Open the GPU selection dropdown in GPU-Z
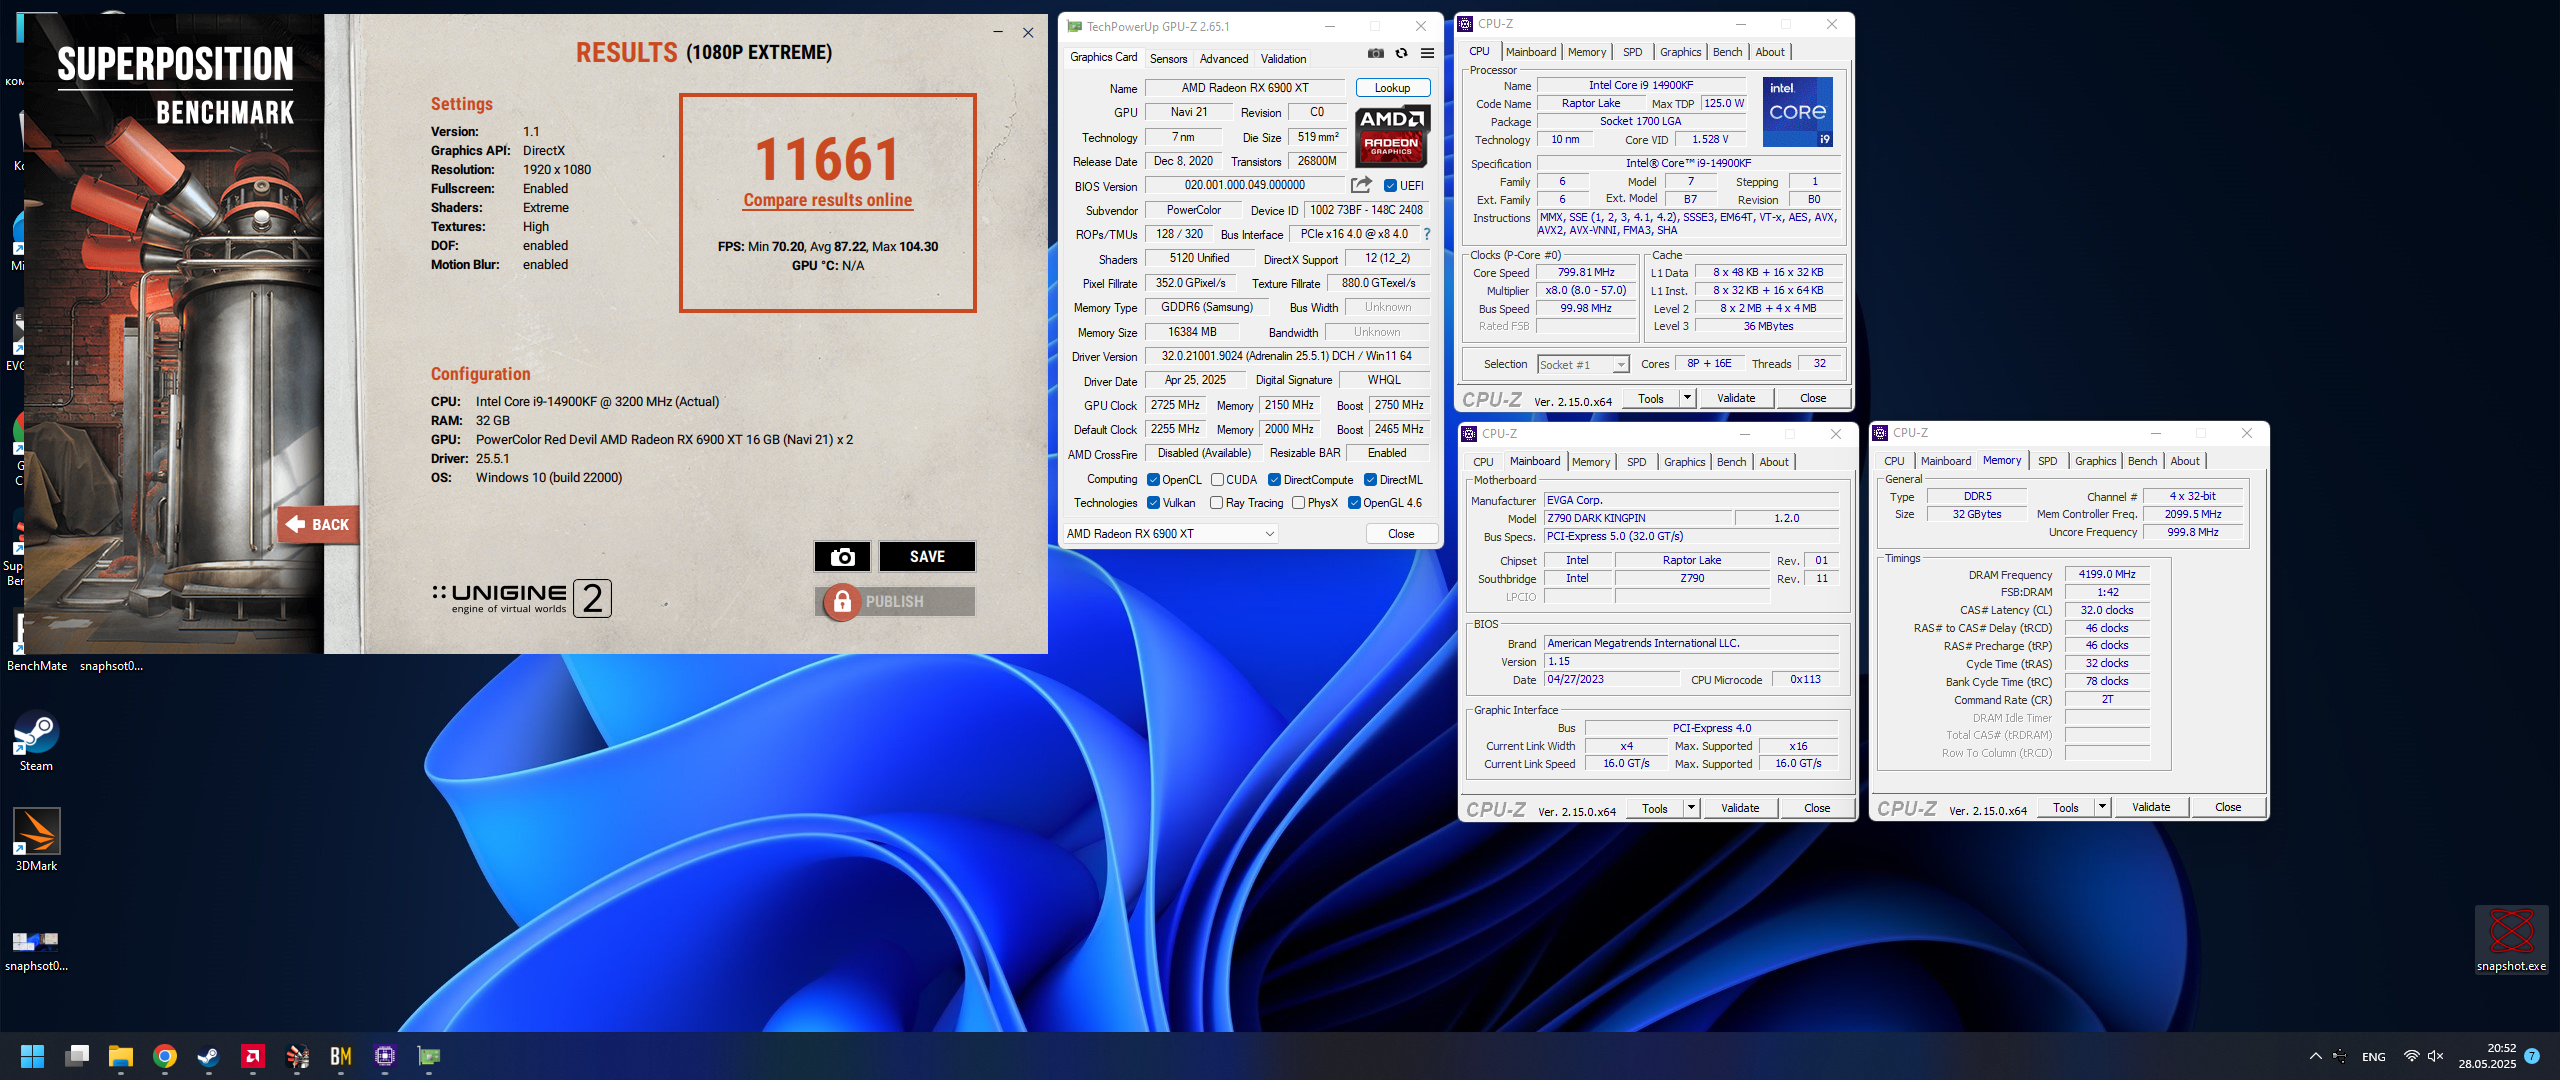Image resolution: width=2560 pixels, height=1080 pixels. [1170, 534]
